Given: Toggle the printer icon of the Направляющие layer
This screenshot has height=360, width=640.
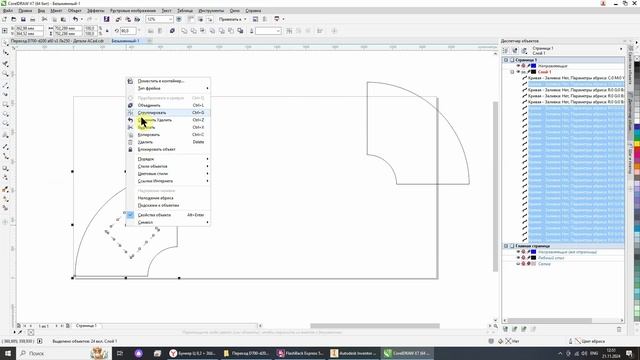Looking at the screenshot, I should tap(523, 66).
